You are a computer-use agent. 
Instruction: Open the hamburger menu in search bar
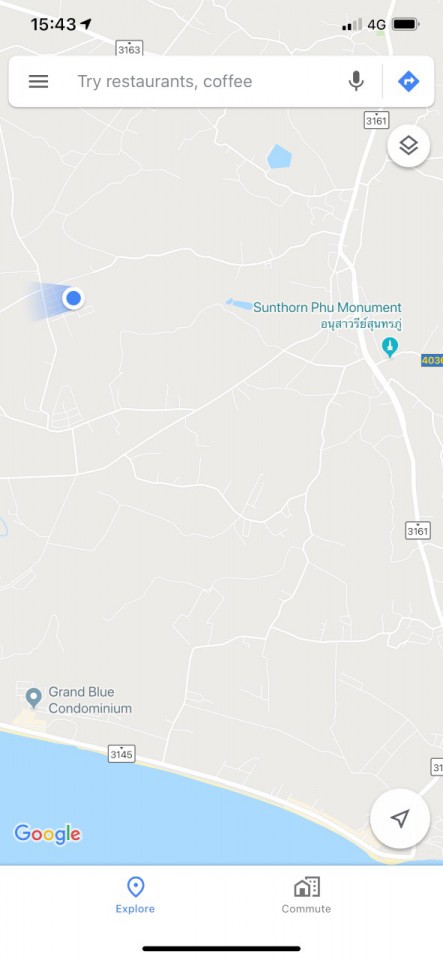click(x=38, y=81)
